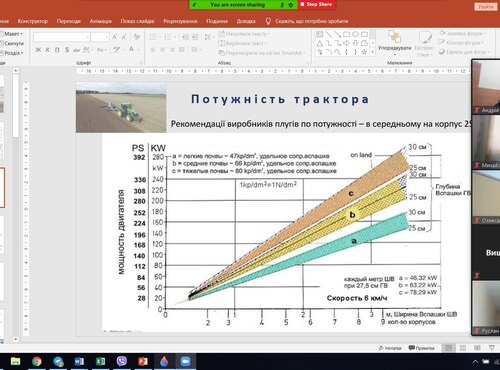Select the down arrow shape in the gallery
500x370 pixels.
tap(356, 43)
